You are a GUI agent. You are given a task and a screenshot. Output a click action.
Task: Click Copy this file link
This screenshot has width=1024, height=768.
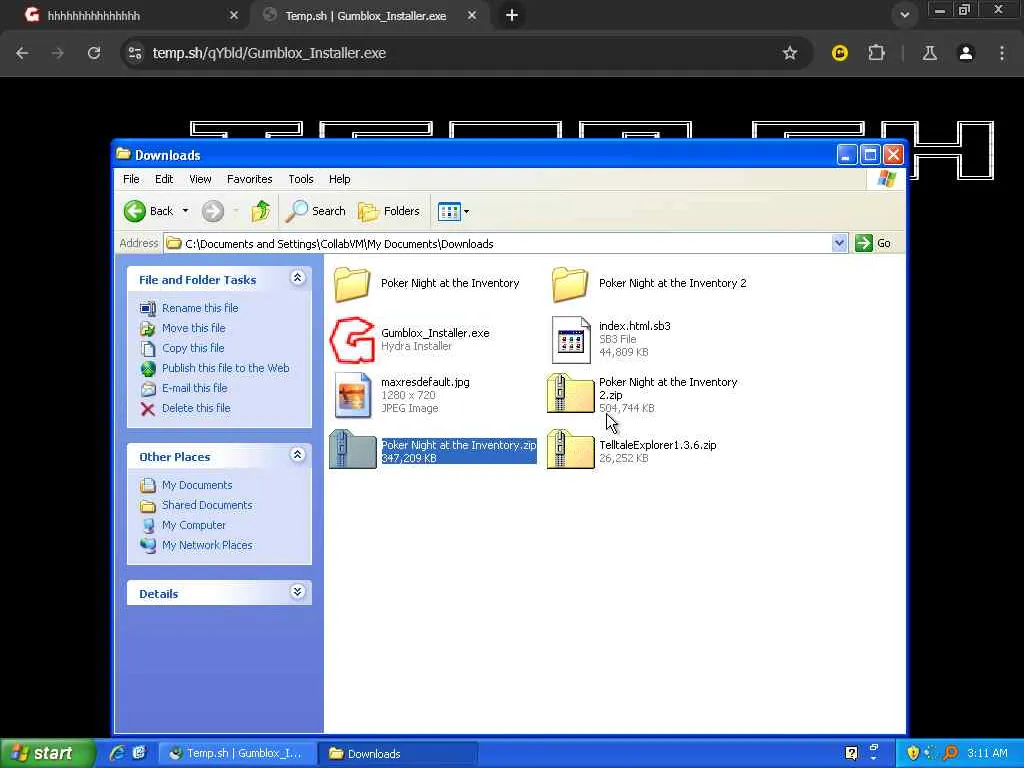click(193, 348)
